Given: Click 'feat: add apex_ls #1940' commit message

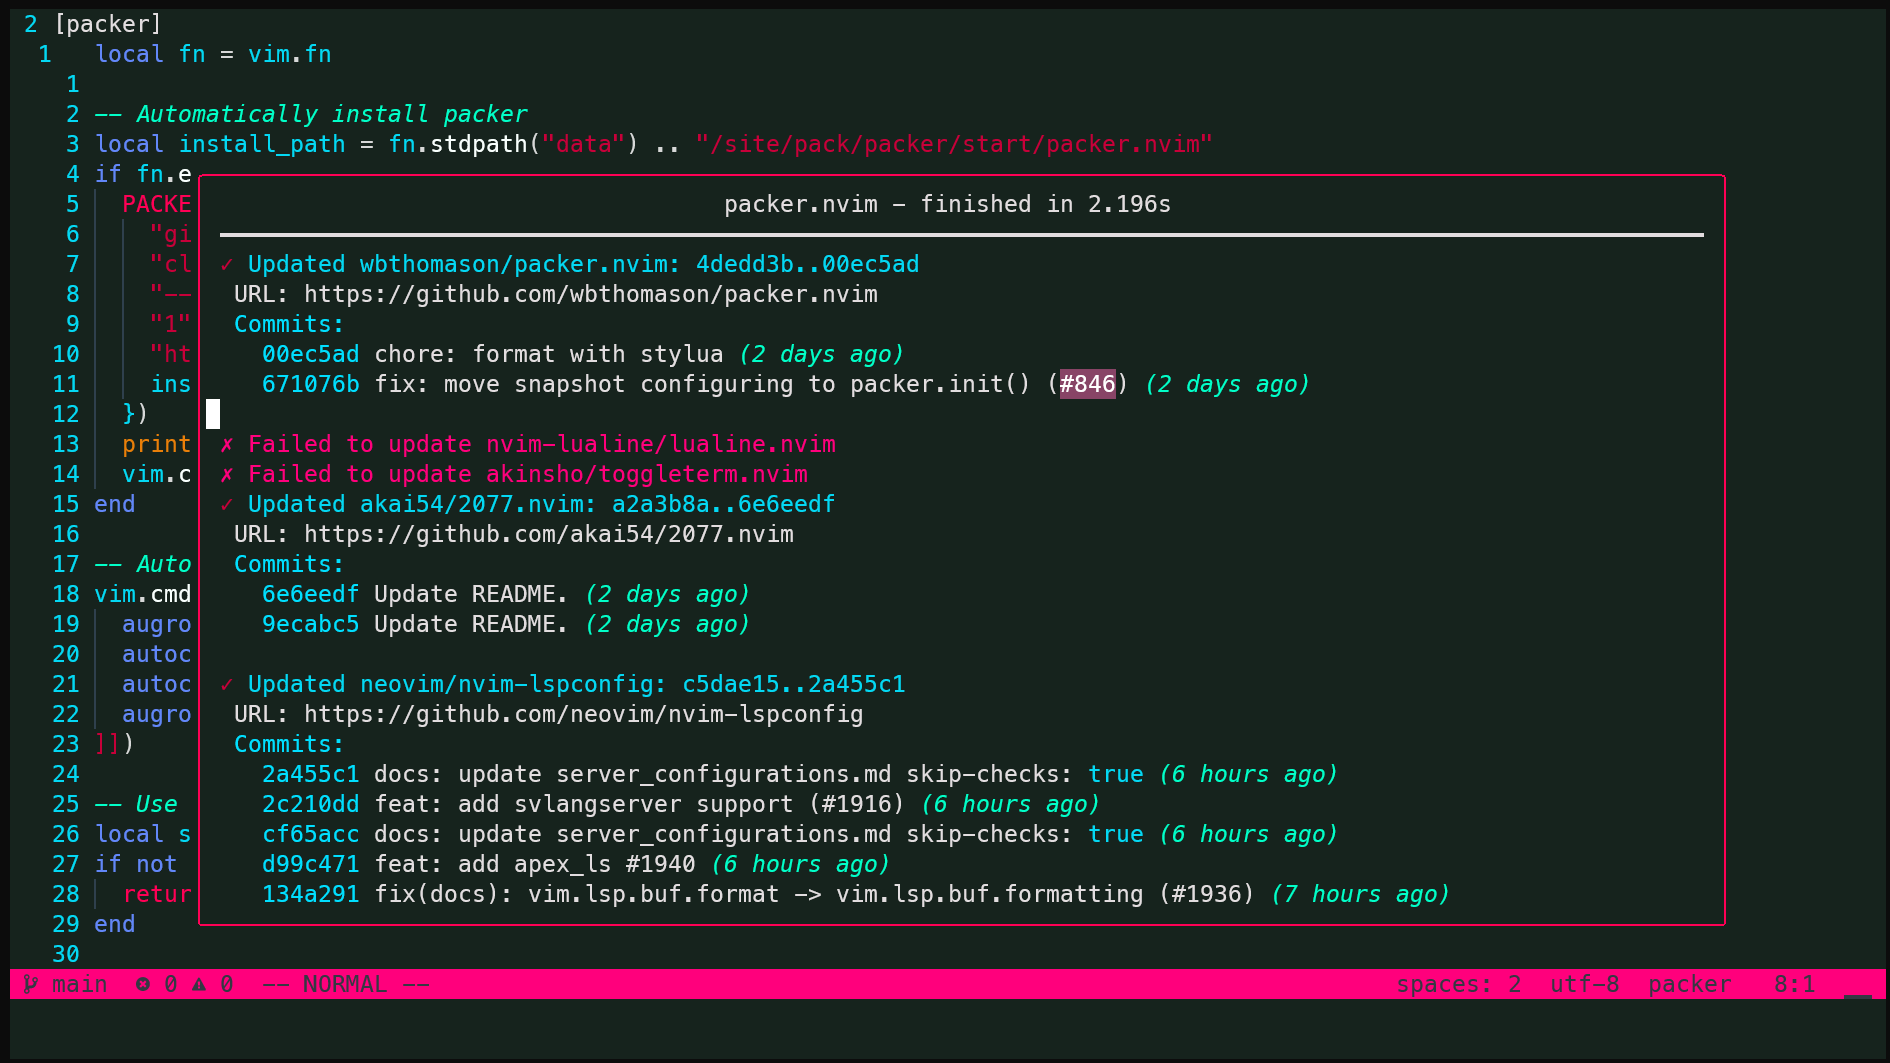Looking at the screenshot, I should (x=535, y=864).
